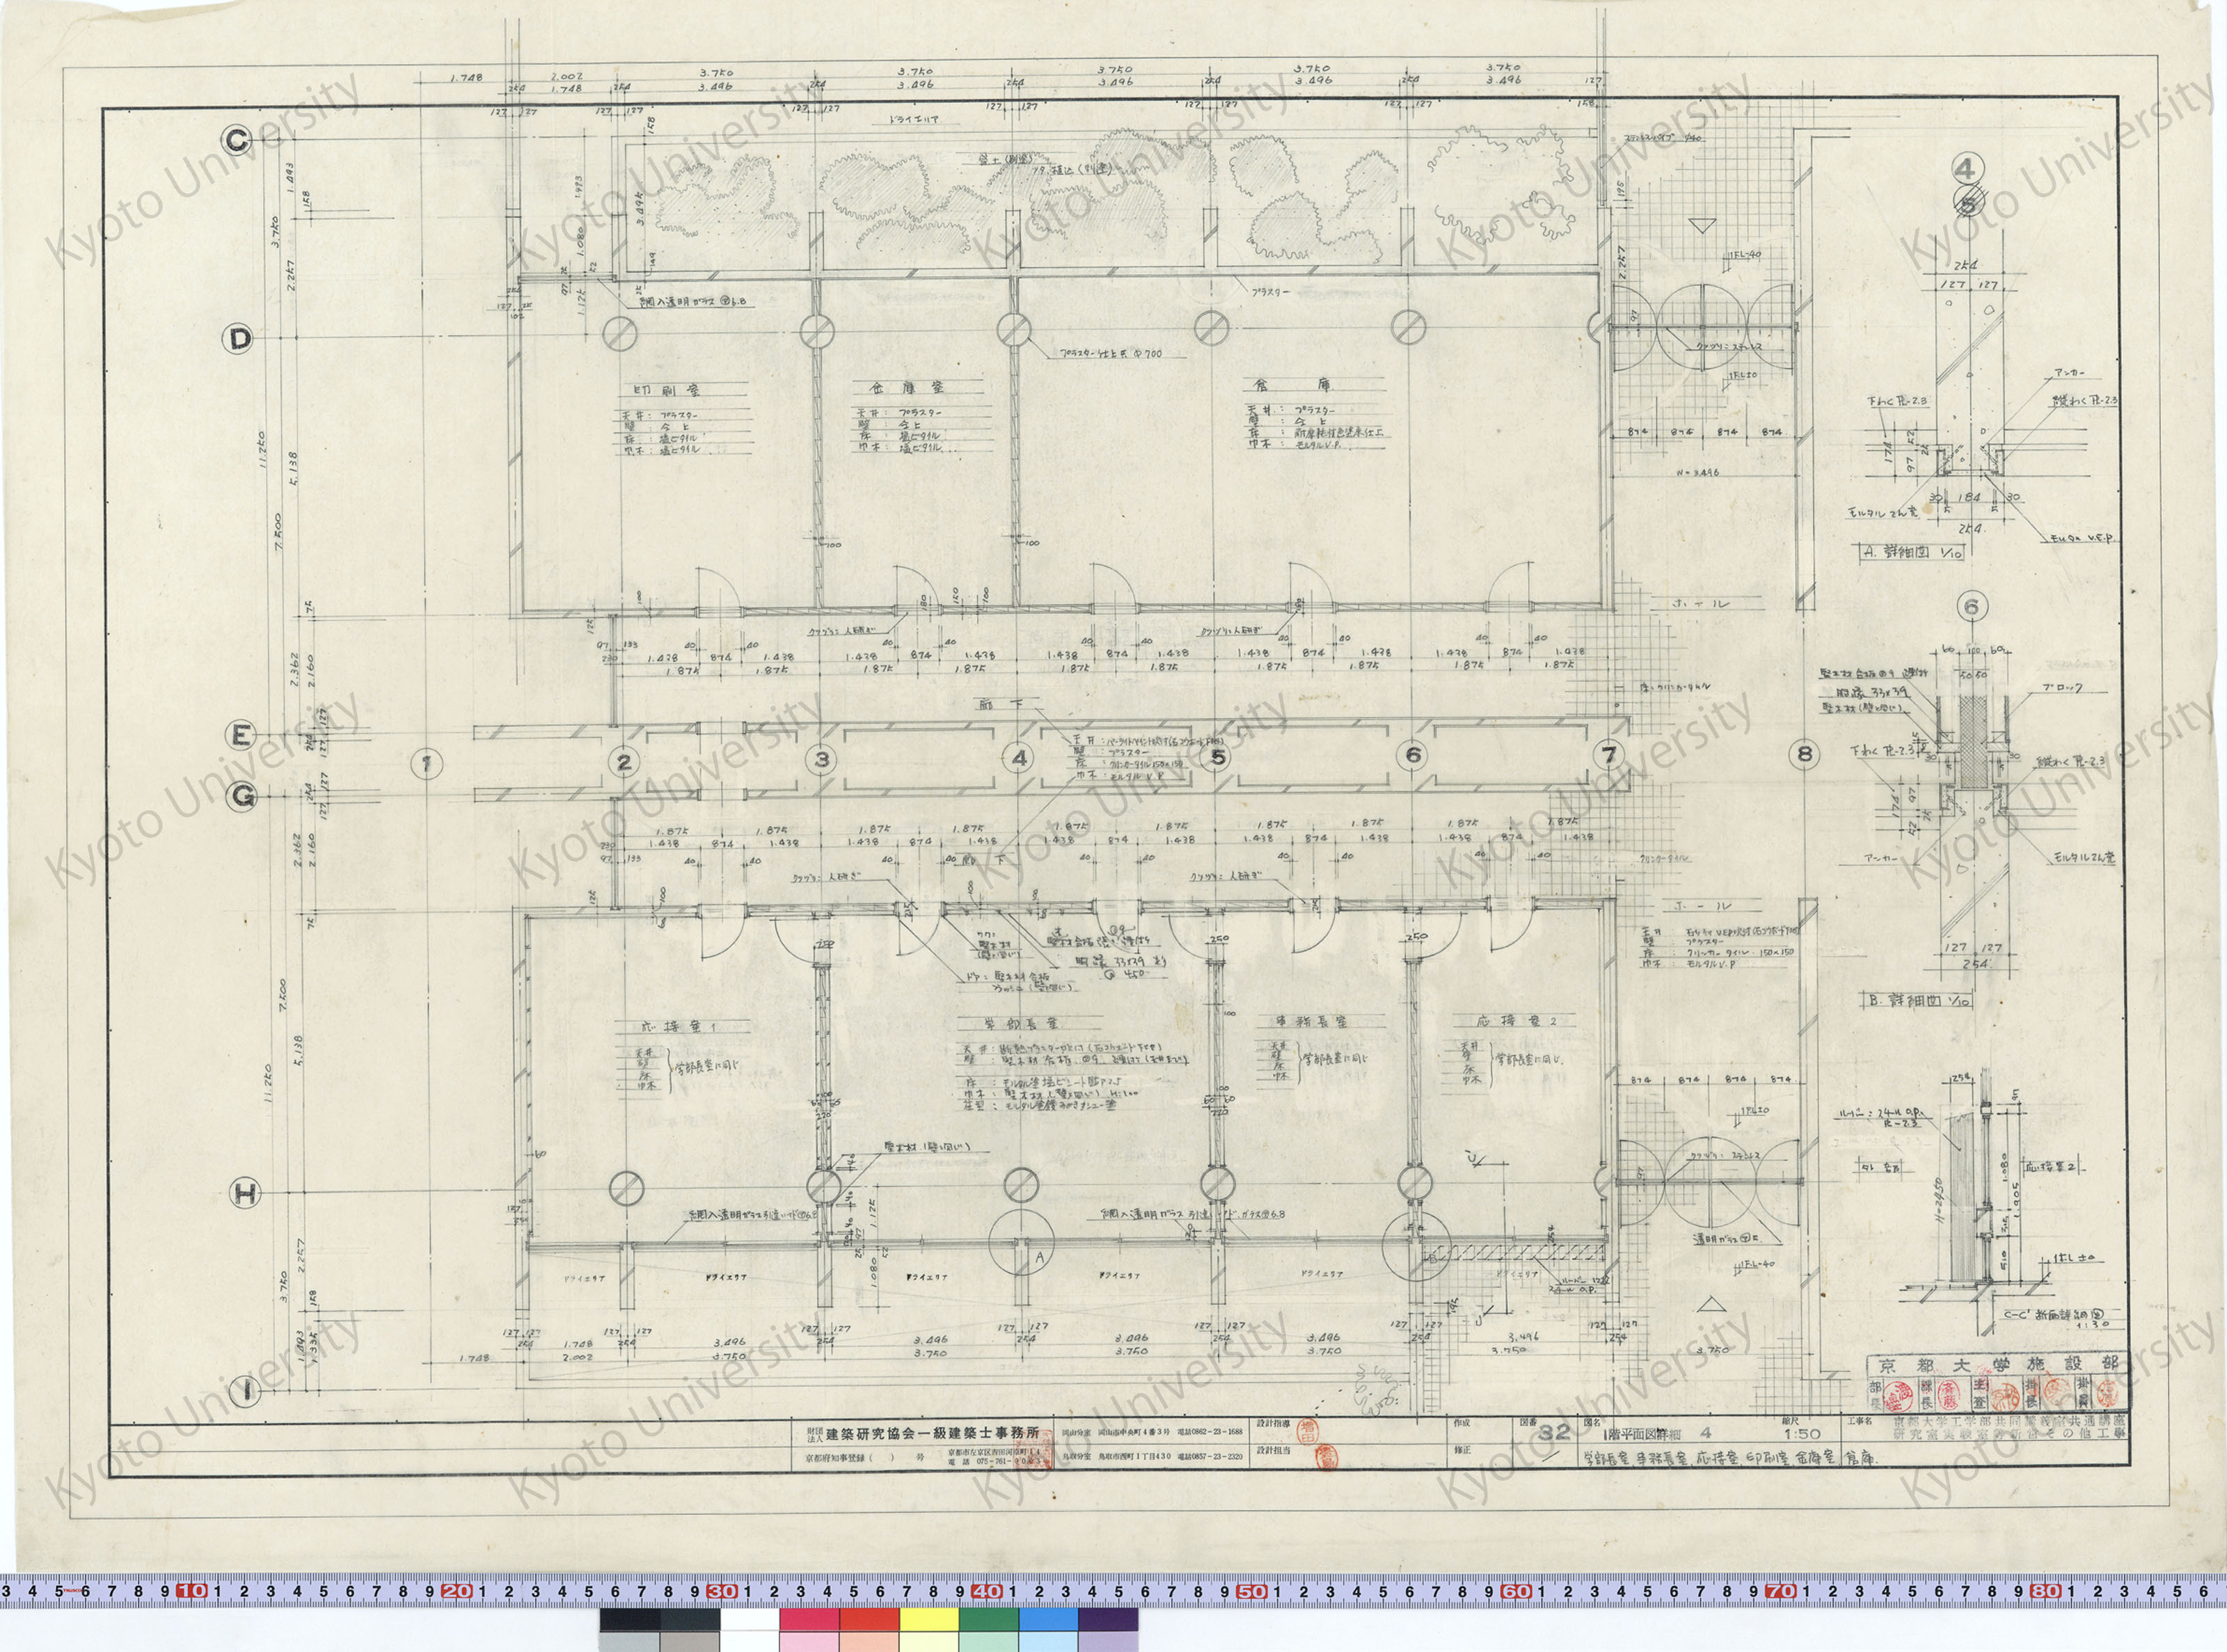Click the red 30 mark on the ruler
This screenshot has width=2227, height=1652.
pyautogui.click(x=720, y=1592)
